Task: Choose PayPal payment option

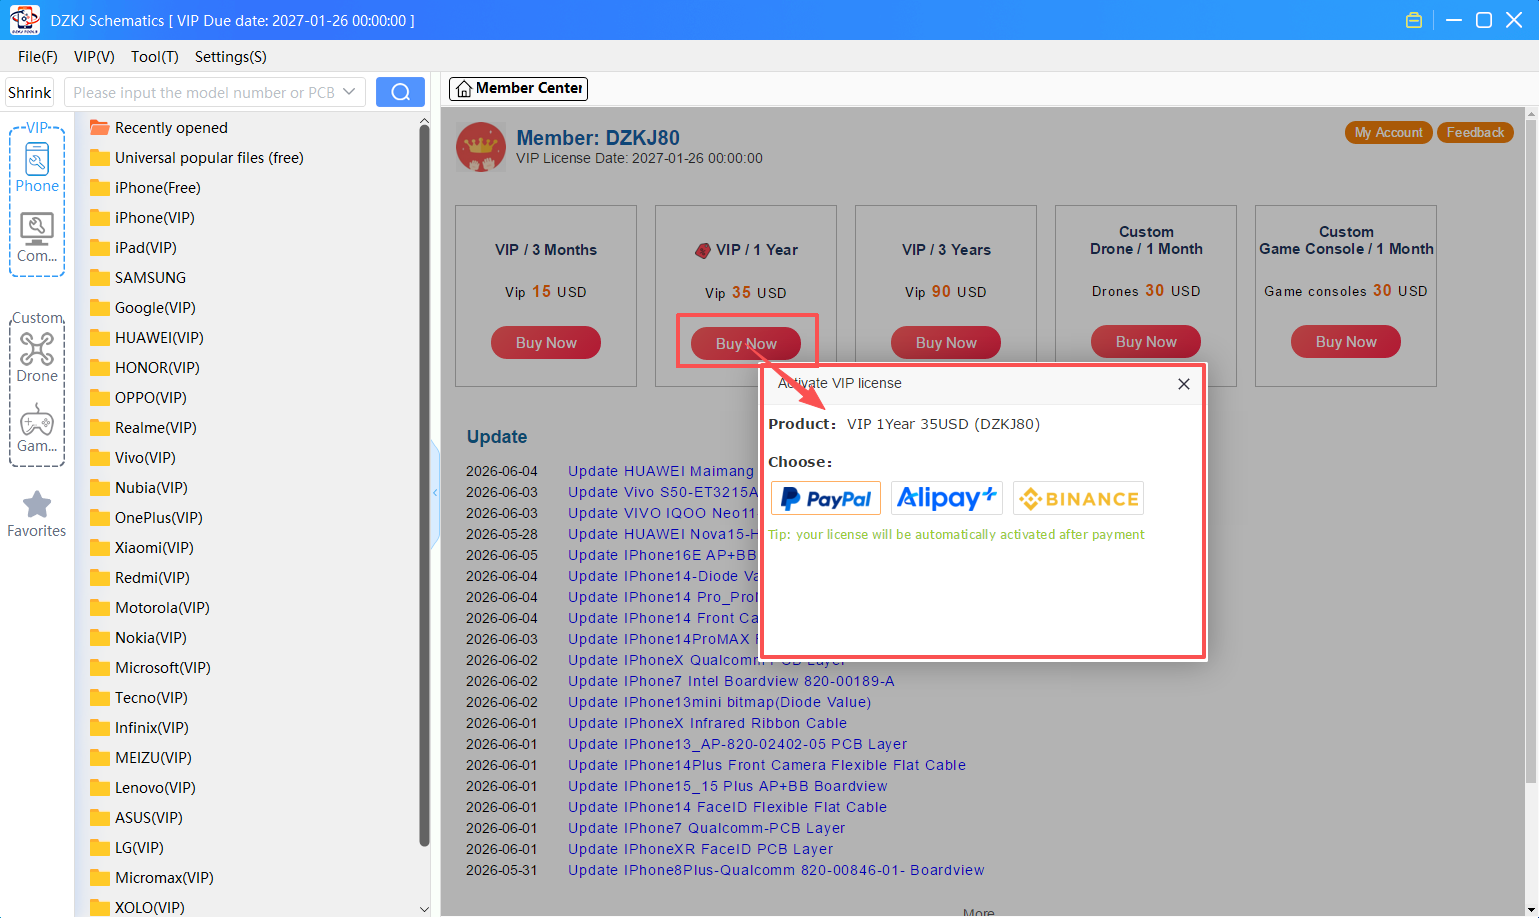Action: tap(826, 498)
